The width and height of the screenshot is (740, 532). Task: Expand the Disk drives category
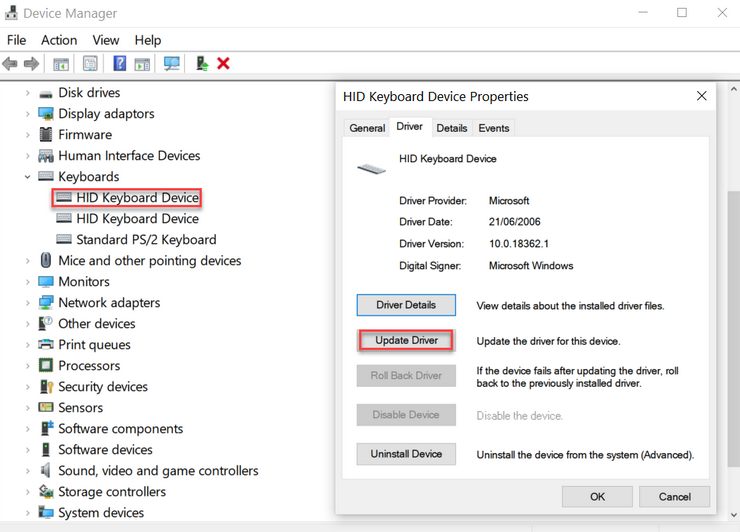click(27, 93)
